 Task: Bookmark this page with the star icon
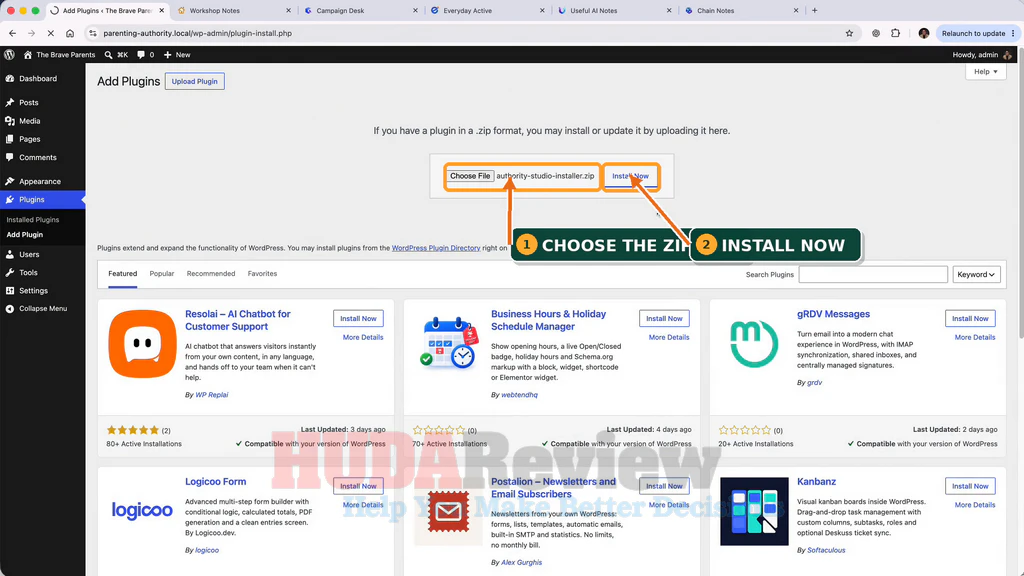849,33
